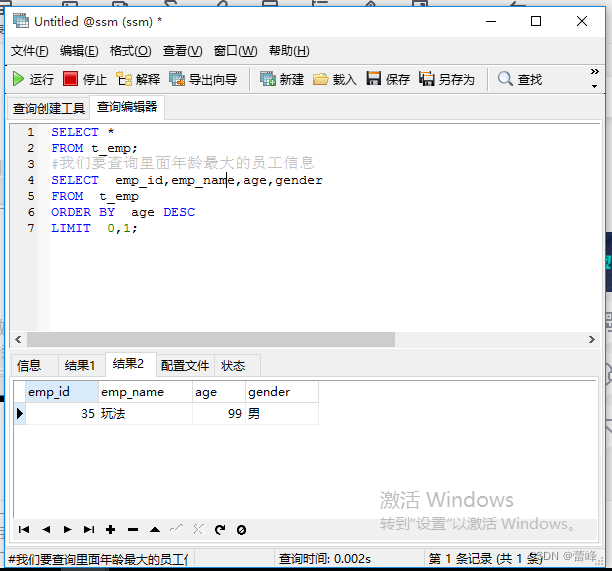The width and height of the screenshot is (612, 571).
Task: Maximize the Untitled @ssm window
Action: click(x=536, y=21)
